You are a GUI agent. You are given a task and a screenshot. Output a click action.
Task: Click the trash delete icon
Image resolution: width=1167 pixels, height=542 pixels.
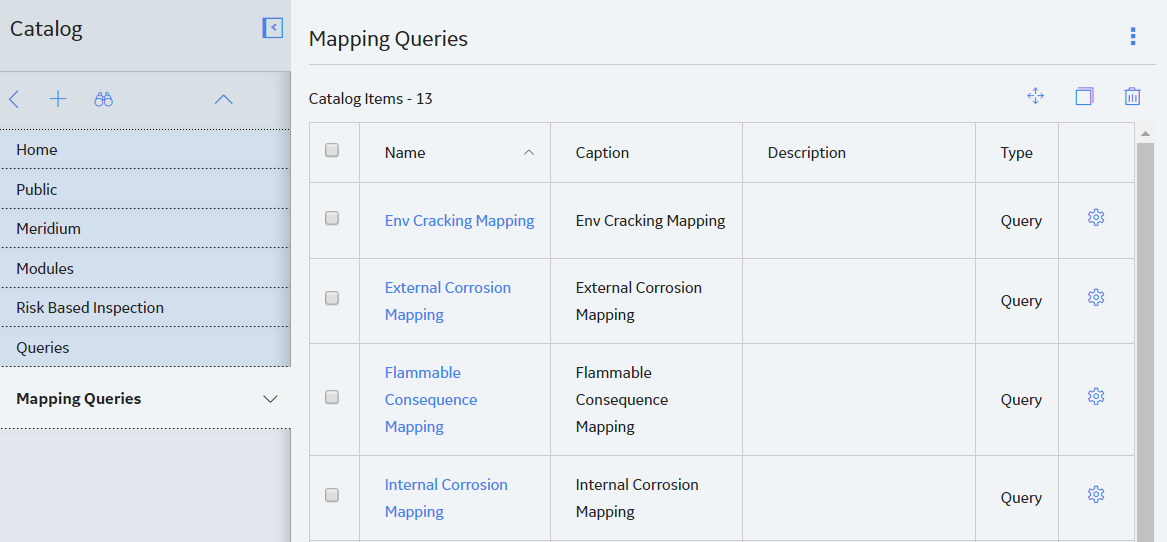tap(1132, 96)
